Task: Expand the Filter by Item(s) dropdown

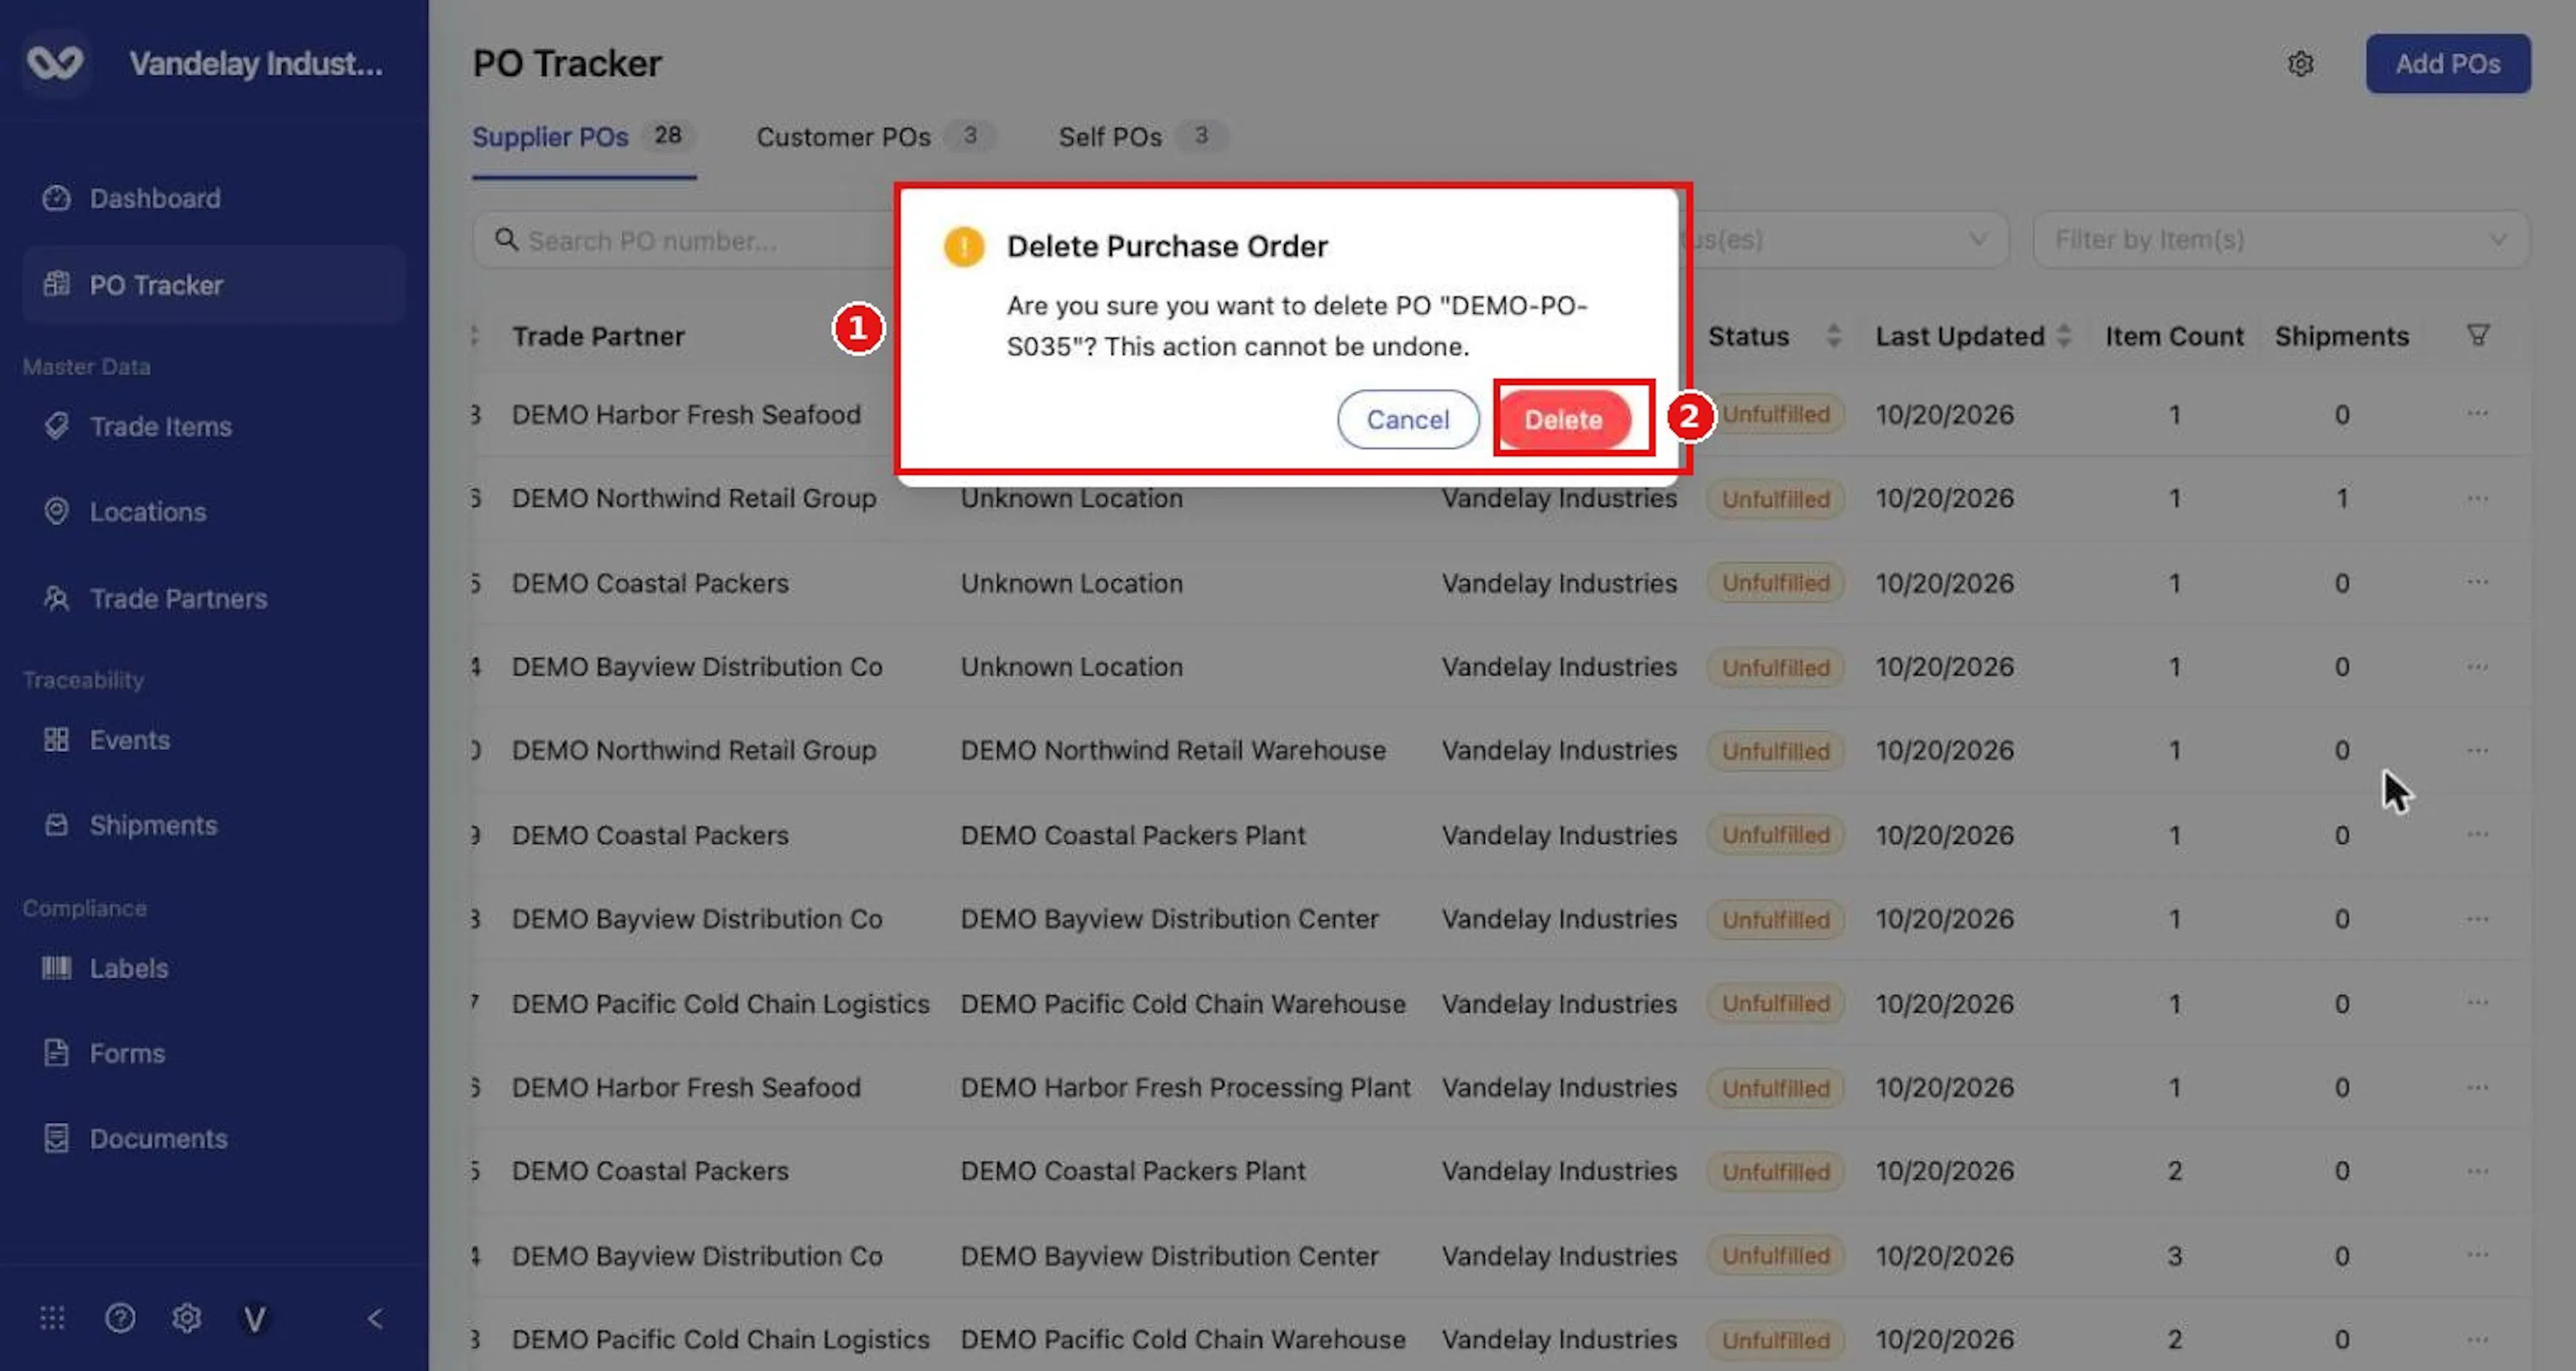Action: pos(2281,240)
